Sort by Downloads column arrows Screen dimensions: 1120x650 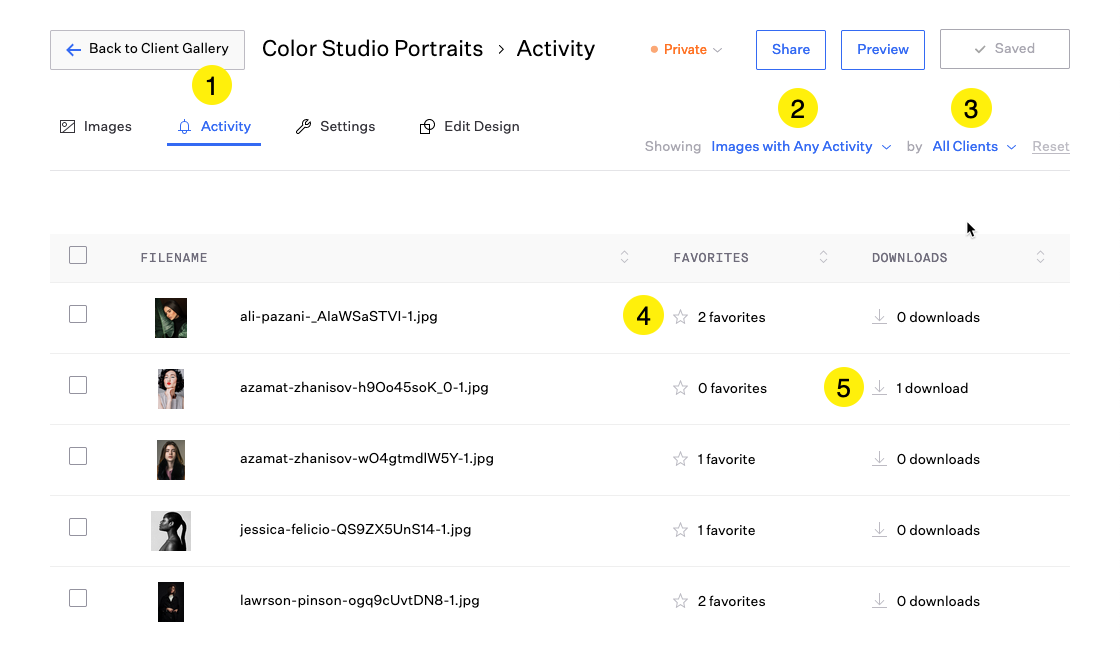[x=1040, y=257]
